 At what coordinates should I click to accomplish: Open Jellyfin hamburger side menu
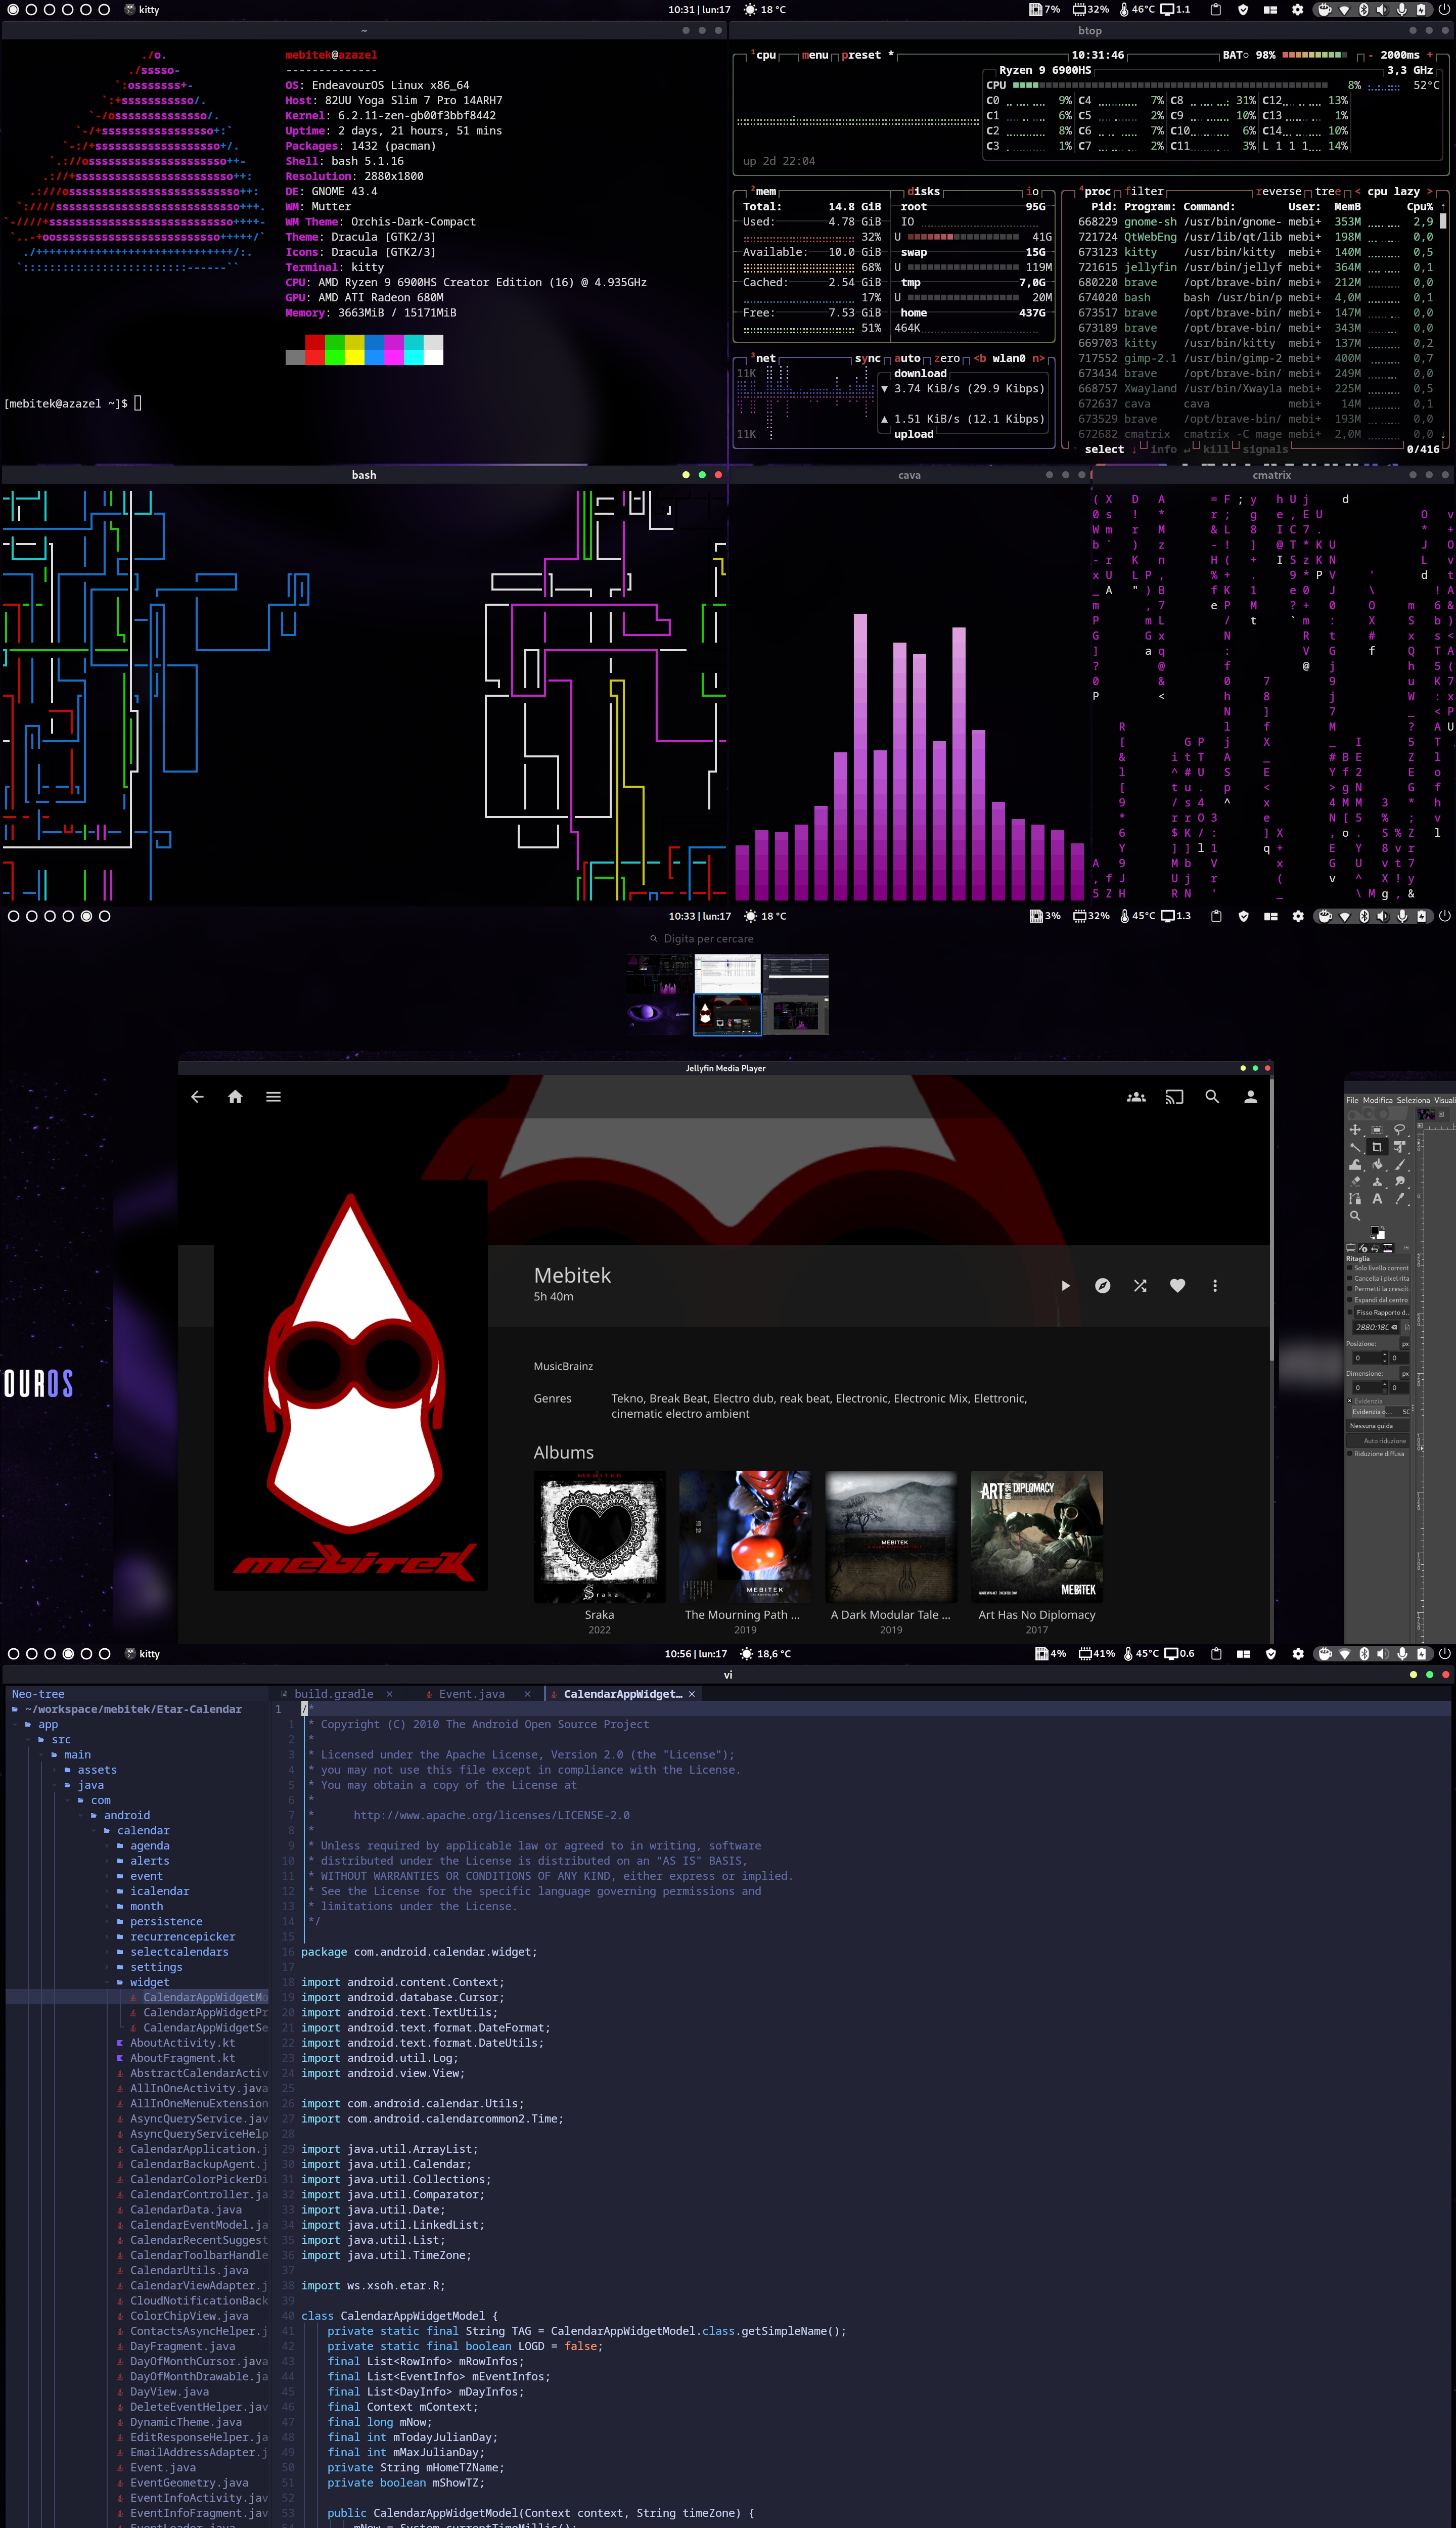click(x=273, y=1097)
